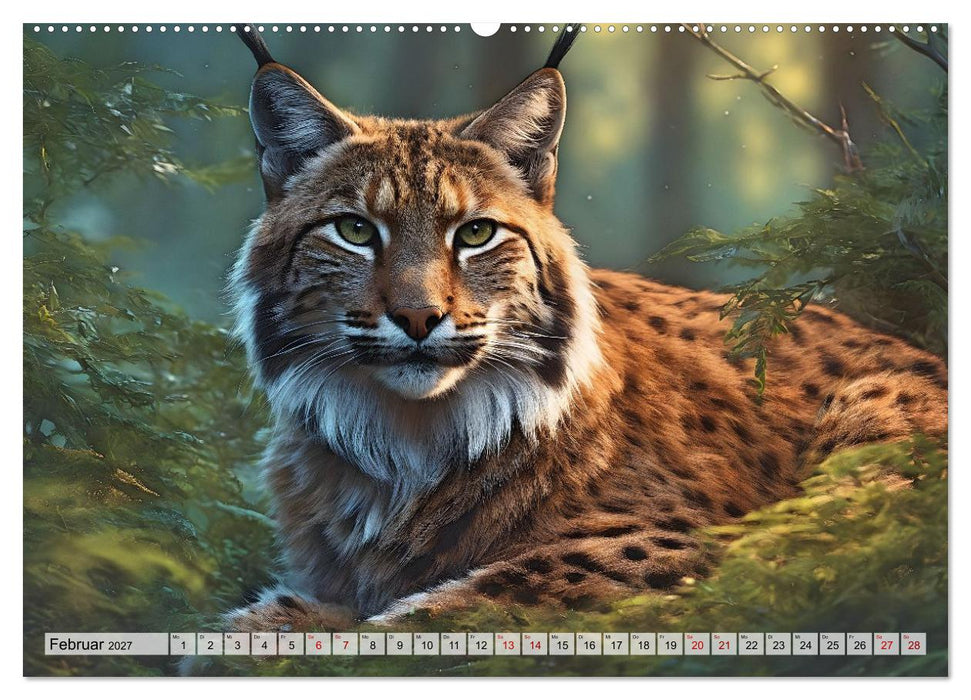
Task: Select day 11 in the calendar strip
Action: click(x=454, y=644)
